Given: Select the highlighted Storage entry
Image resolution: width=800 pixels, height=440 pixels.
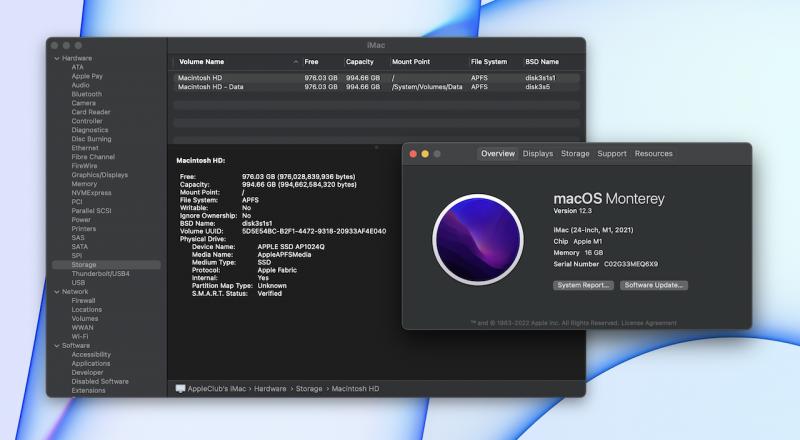Looking at the screenshot, I should (106, 264).
